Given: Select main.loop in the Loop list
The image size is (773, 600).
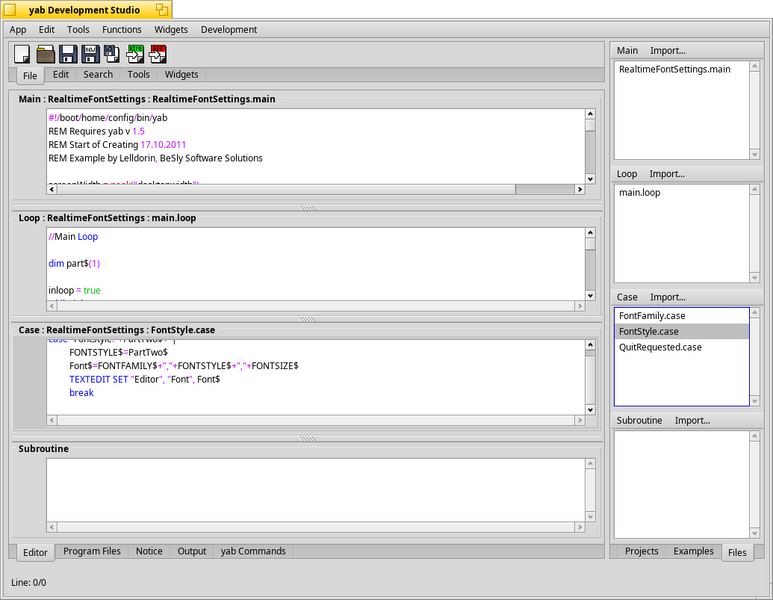Looking at the screenshot, I should pyautogui.click(x=682, y=193).
